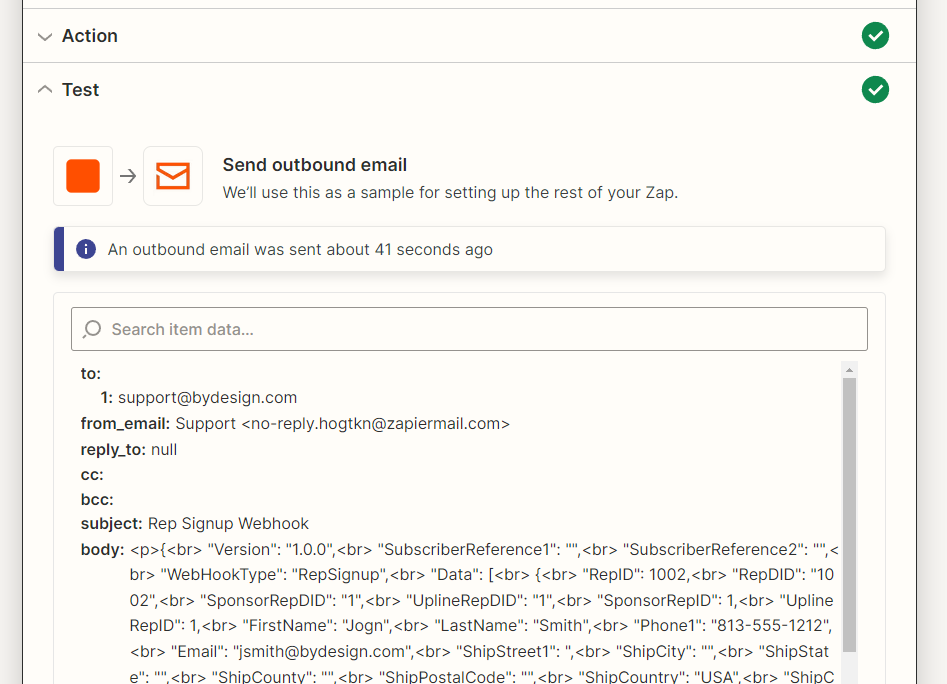The height and width of the screenshot is (684, 947).
Task: Click the scrollbar up arrow
Action: [x=849, y=370]
